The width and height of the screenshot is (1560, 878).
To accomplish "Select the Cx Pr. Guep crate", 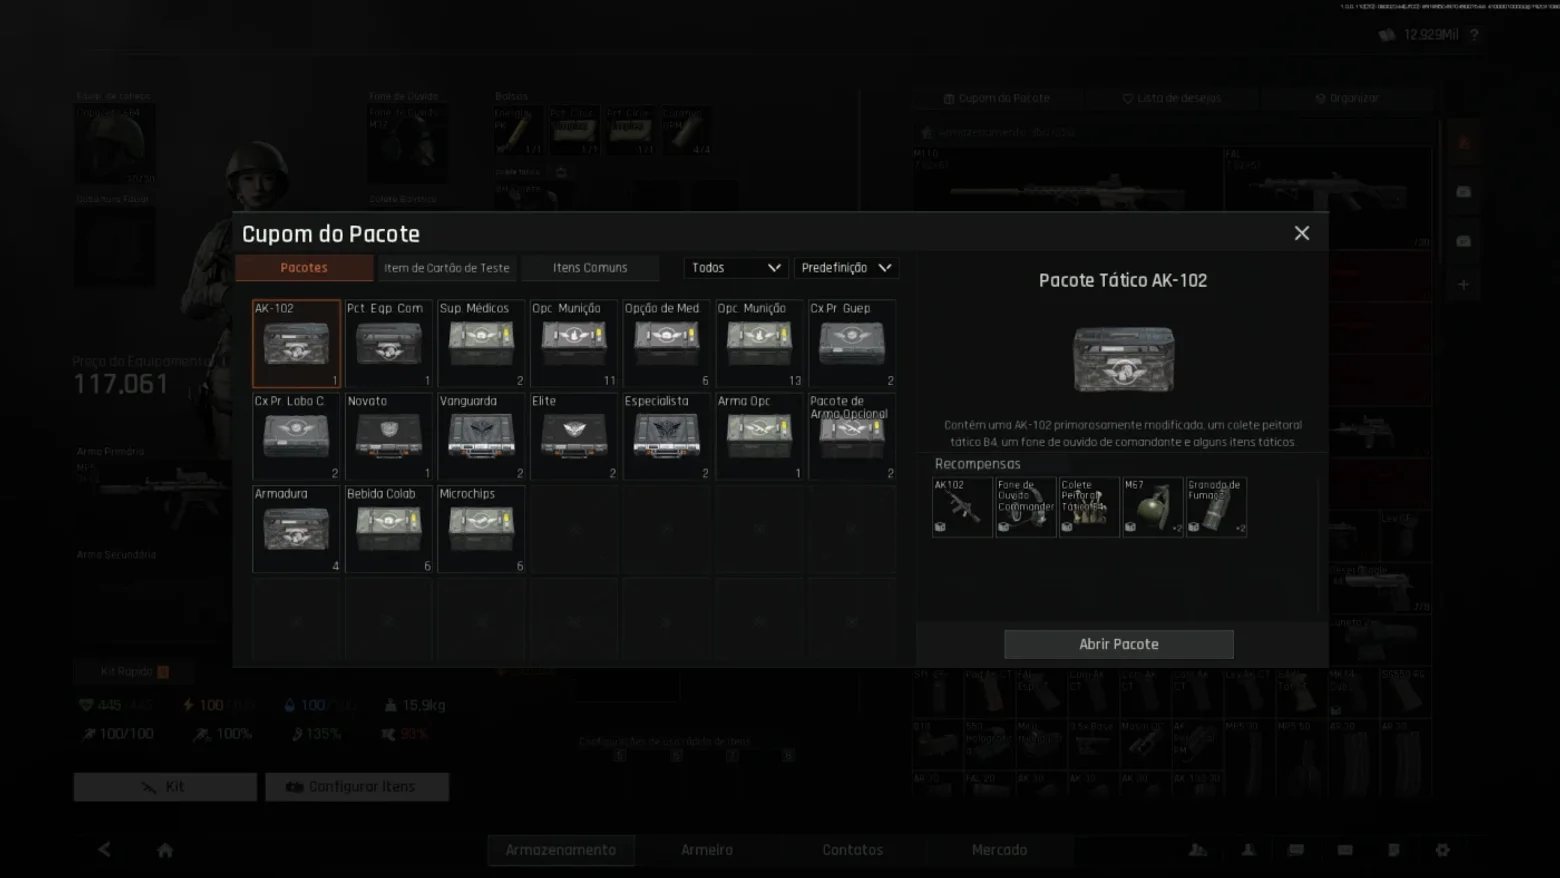I will point(852,343).
